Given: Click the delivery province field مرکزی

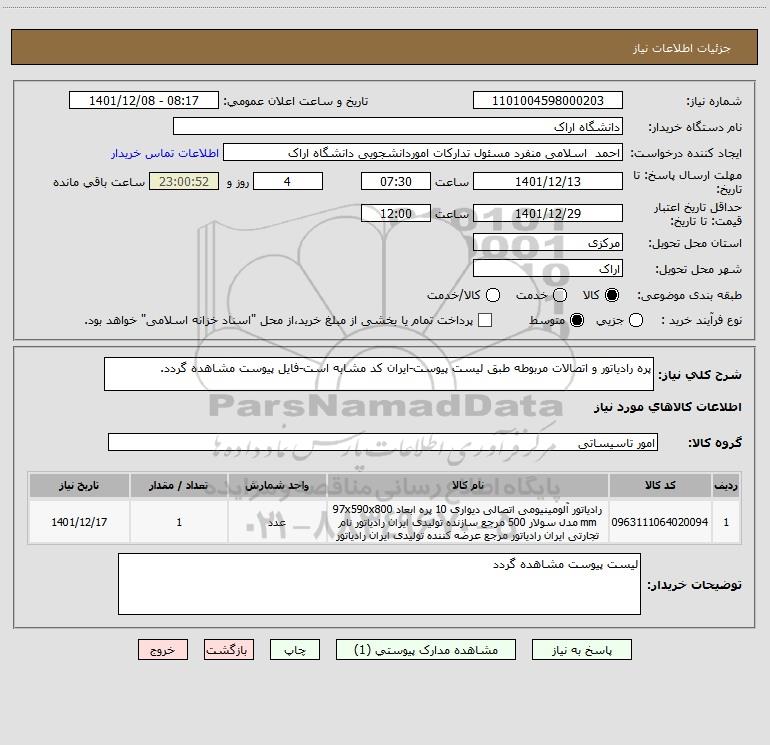Looking at the screenshot, I should [x=548, y=242].
